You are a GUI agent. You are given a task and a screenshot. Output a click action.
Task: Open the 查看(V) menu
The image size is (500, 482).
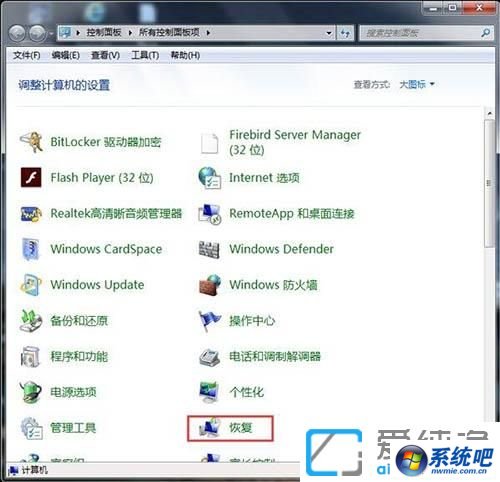106,55
